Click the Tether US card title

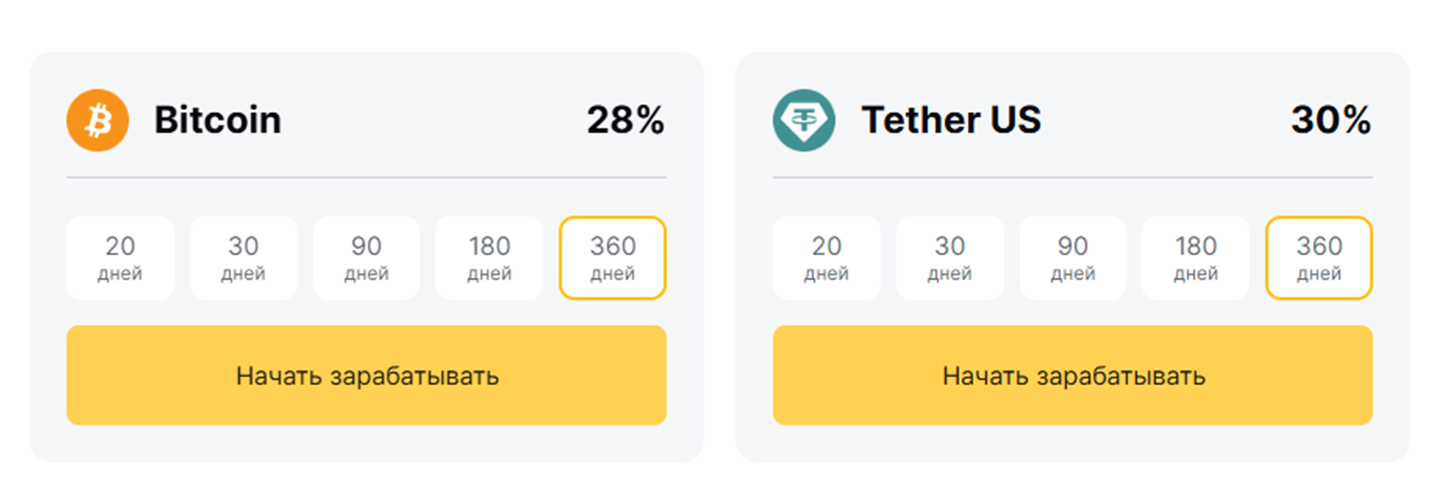click(x=951, y=121)
